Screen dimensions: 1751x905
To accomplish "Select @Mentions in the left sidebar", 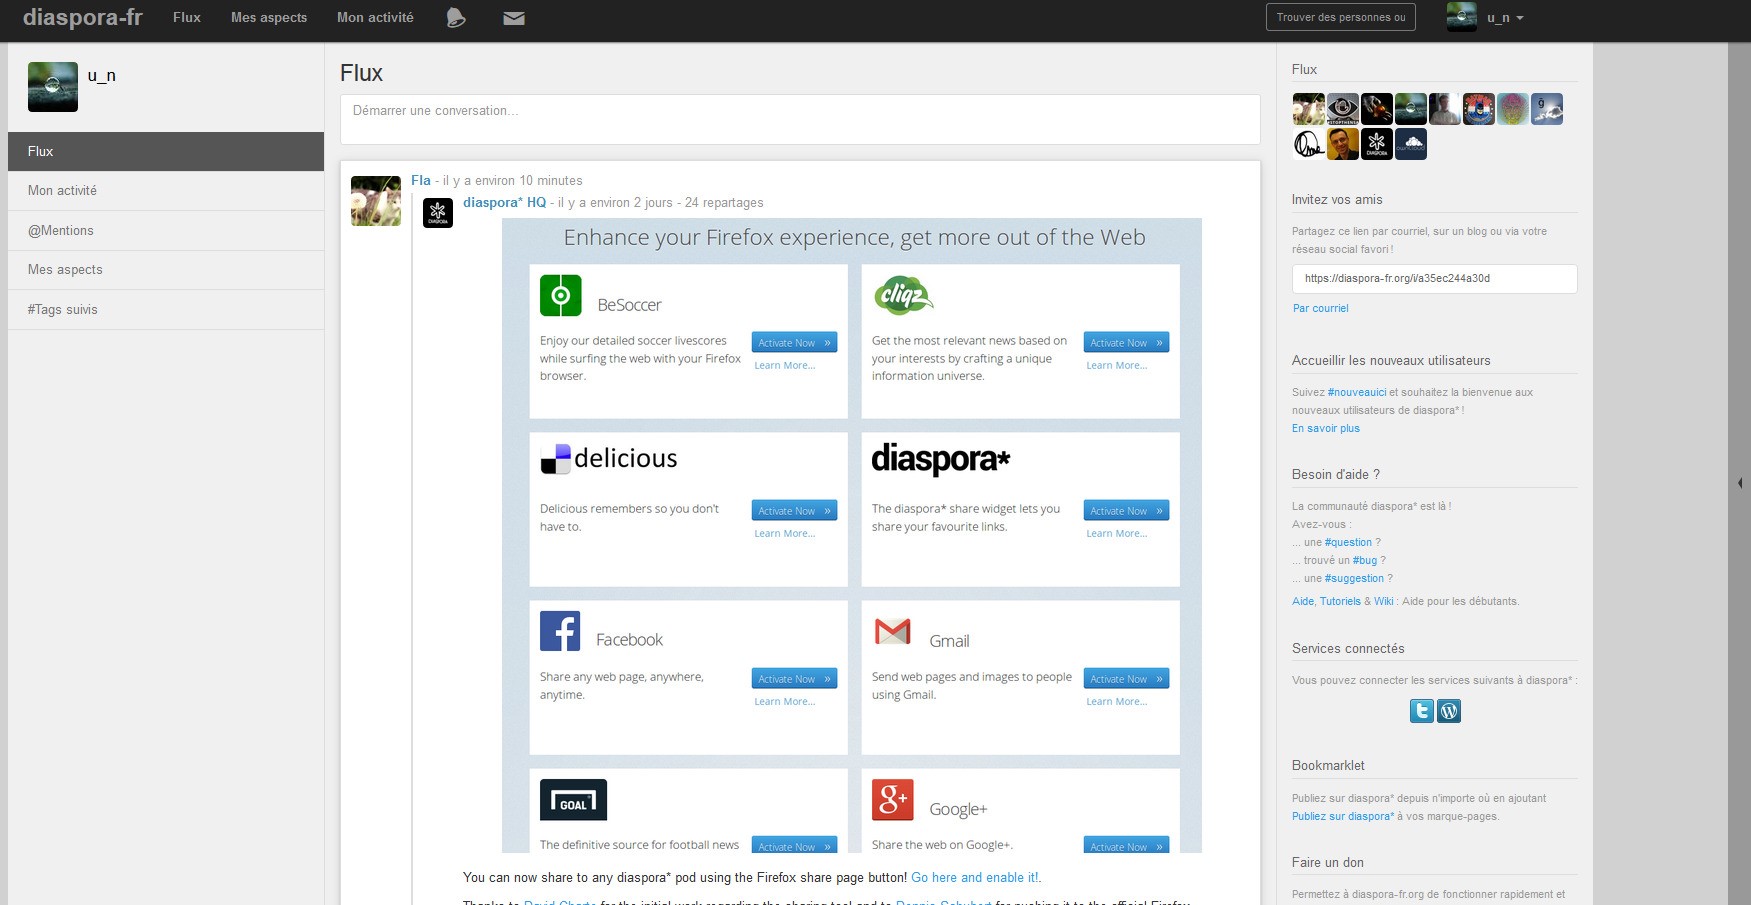I will click(61, 231).
